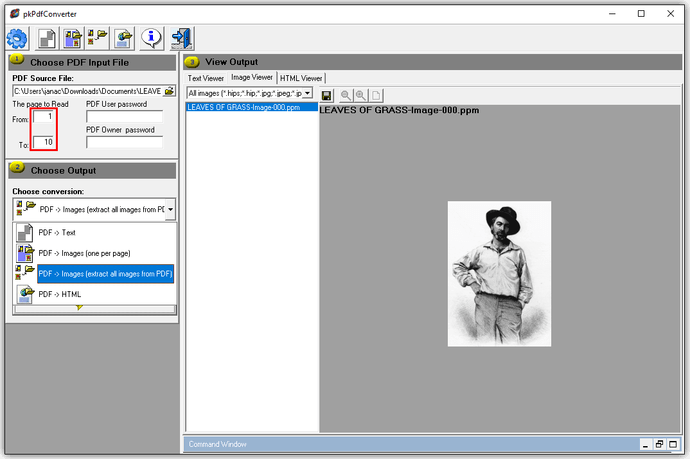Select the PDF to HTML toolbar icon

[x=124, y=39]
